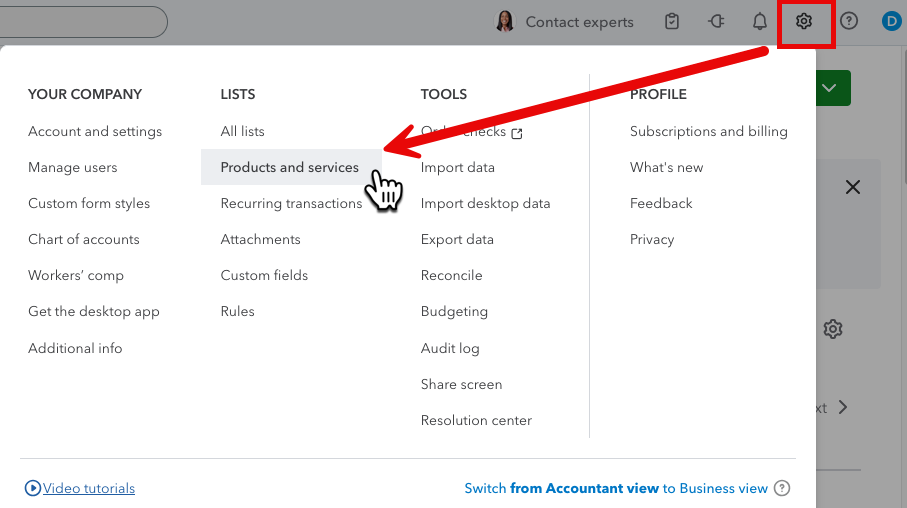This screenshot has height=508, width=907.
Task: Open Resolution center
Action: 476,420
